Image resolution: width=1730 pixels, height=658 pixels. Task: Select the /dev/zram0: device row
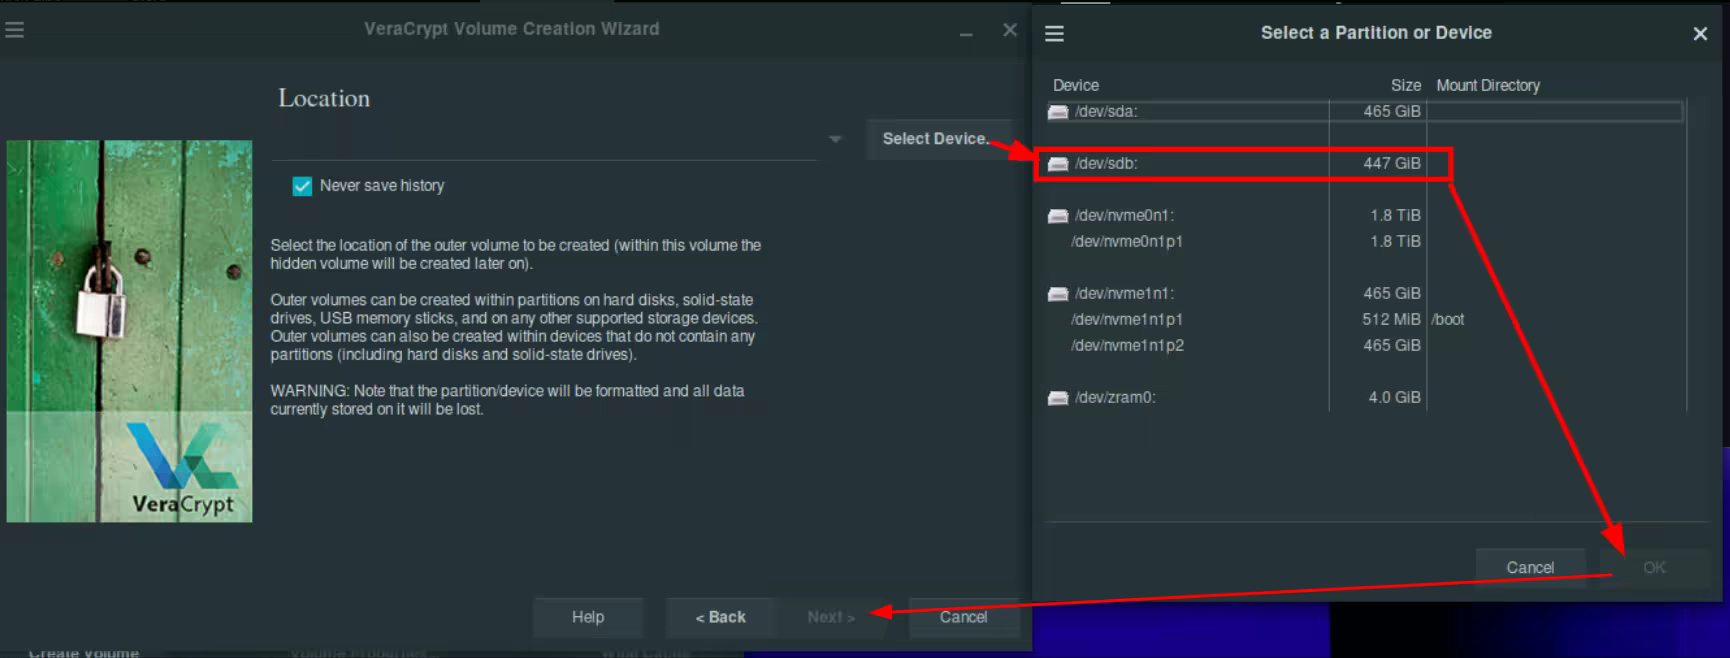[x=1364, y=398]
